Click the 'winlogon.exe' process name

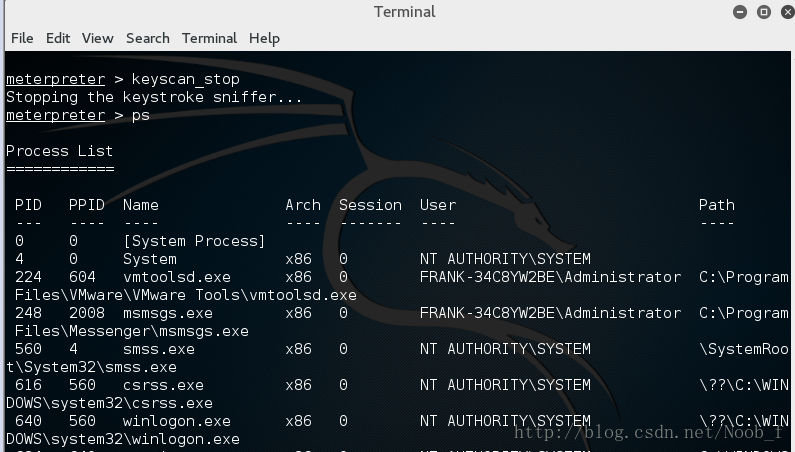point(176,422)
